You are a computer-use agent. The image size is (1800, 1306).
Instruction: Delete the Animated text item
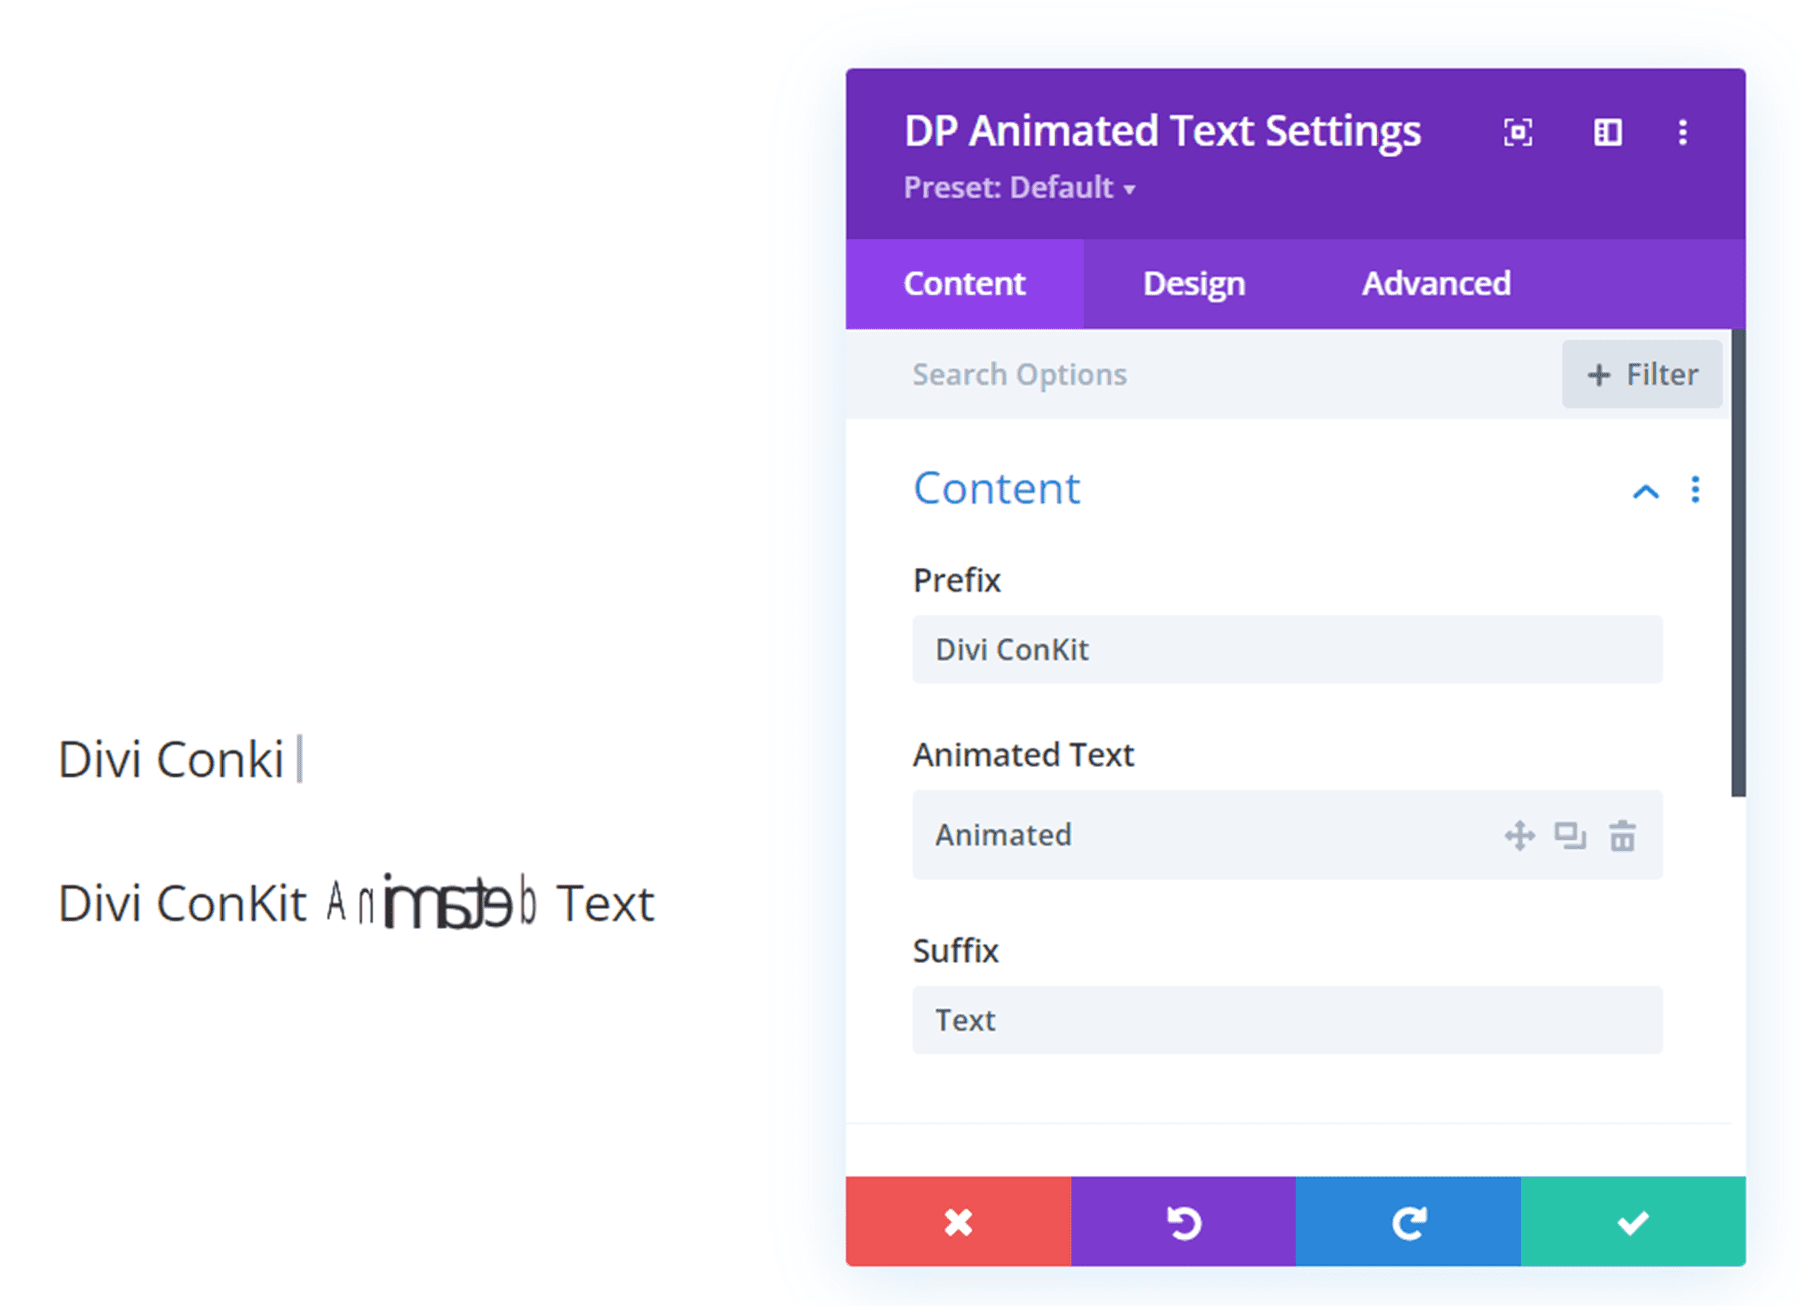pos(1622,835)
